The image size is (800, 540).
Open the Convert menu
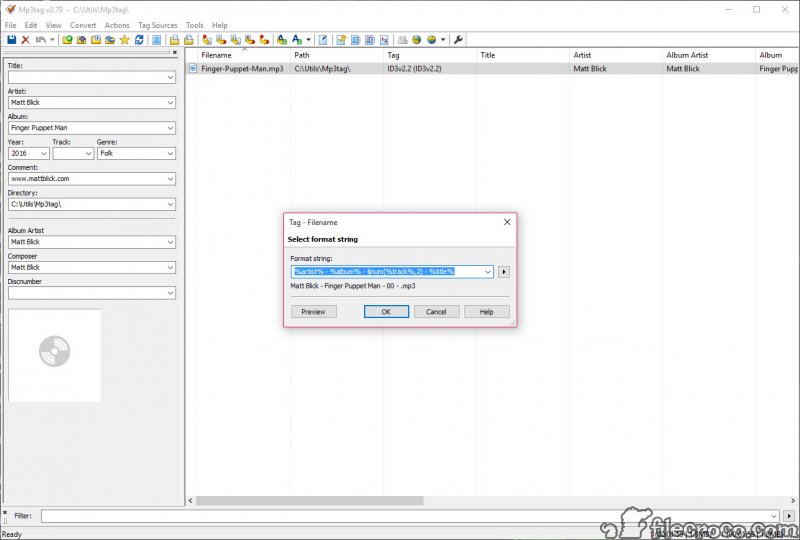click(83, 25)
